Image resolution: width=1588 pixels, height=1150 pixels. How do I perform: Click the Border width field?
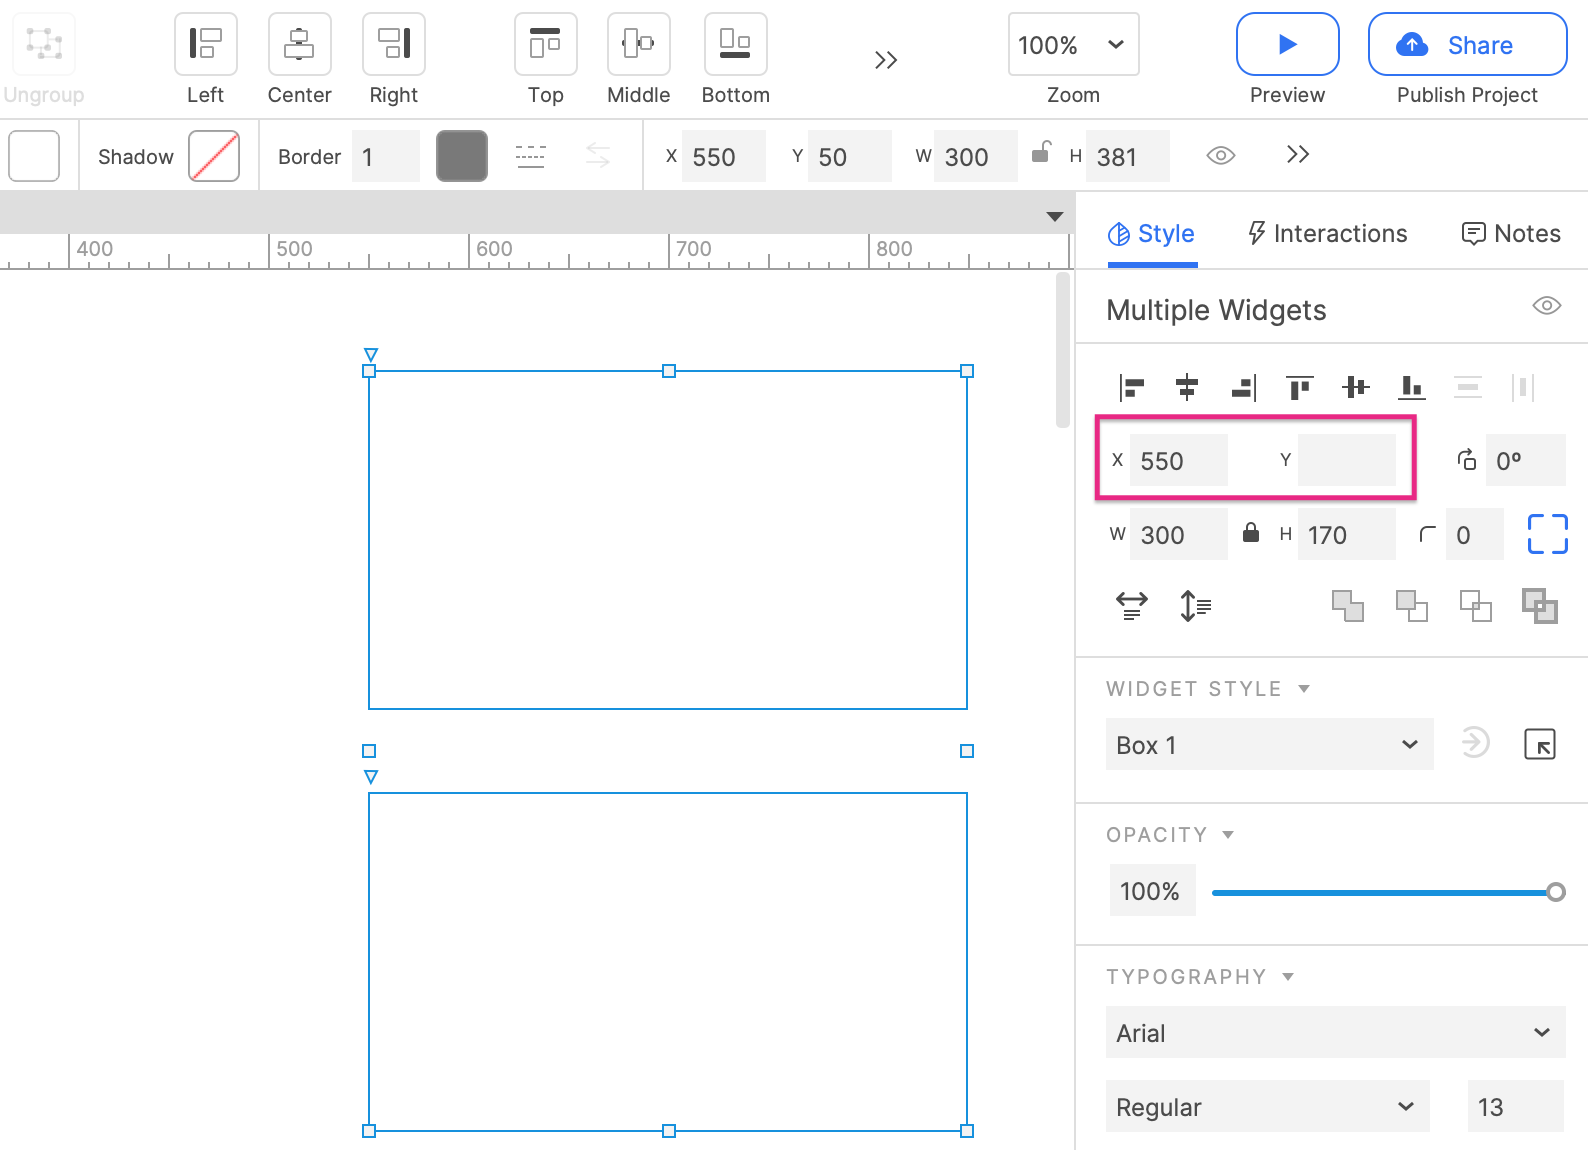[385, 156]
